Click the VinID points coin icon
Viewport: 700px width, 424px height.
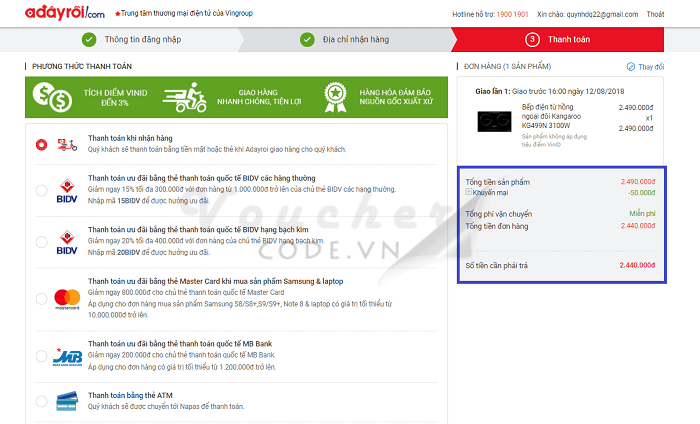52,97
